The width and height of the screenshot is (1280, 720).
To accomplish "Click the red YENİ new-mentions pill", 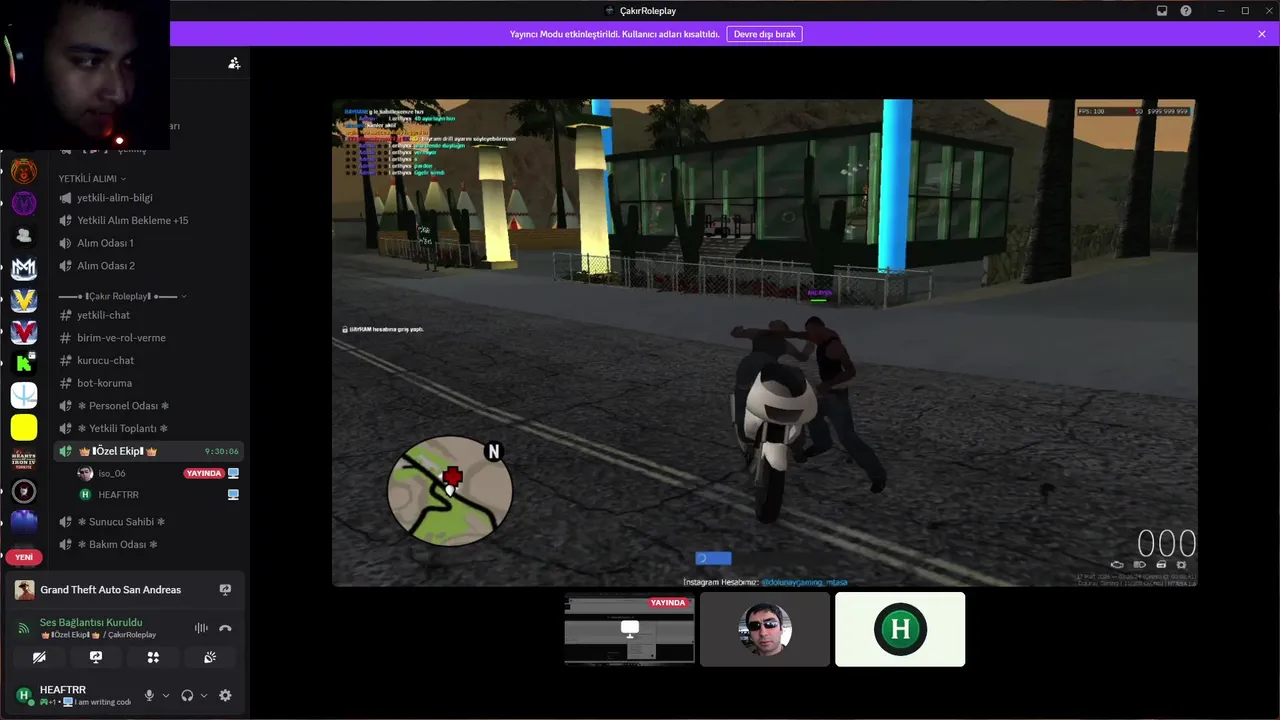I will (x=24, y=557).
